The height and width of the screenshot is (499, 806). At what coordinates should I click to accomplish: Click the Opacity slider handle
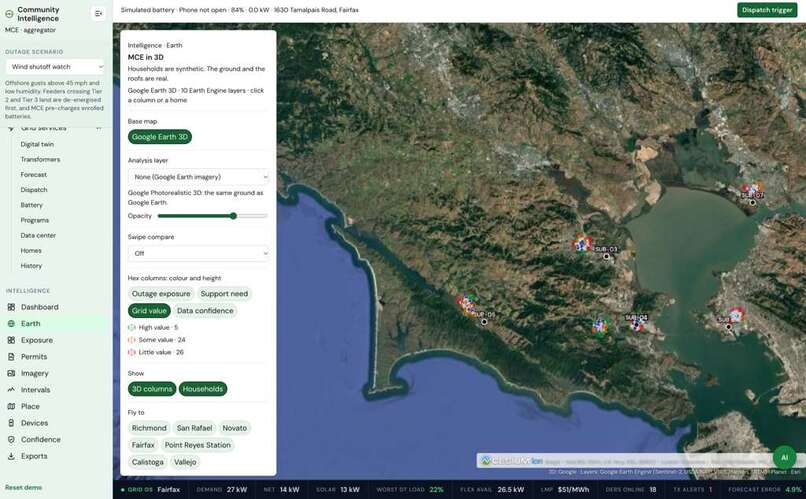pos(233,216)
